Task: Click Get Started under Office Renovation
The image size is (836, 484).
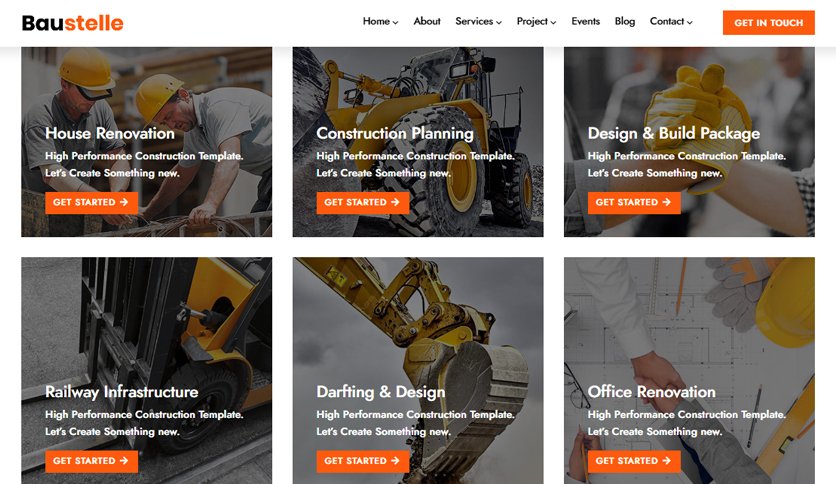Action: (634, 461)
